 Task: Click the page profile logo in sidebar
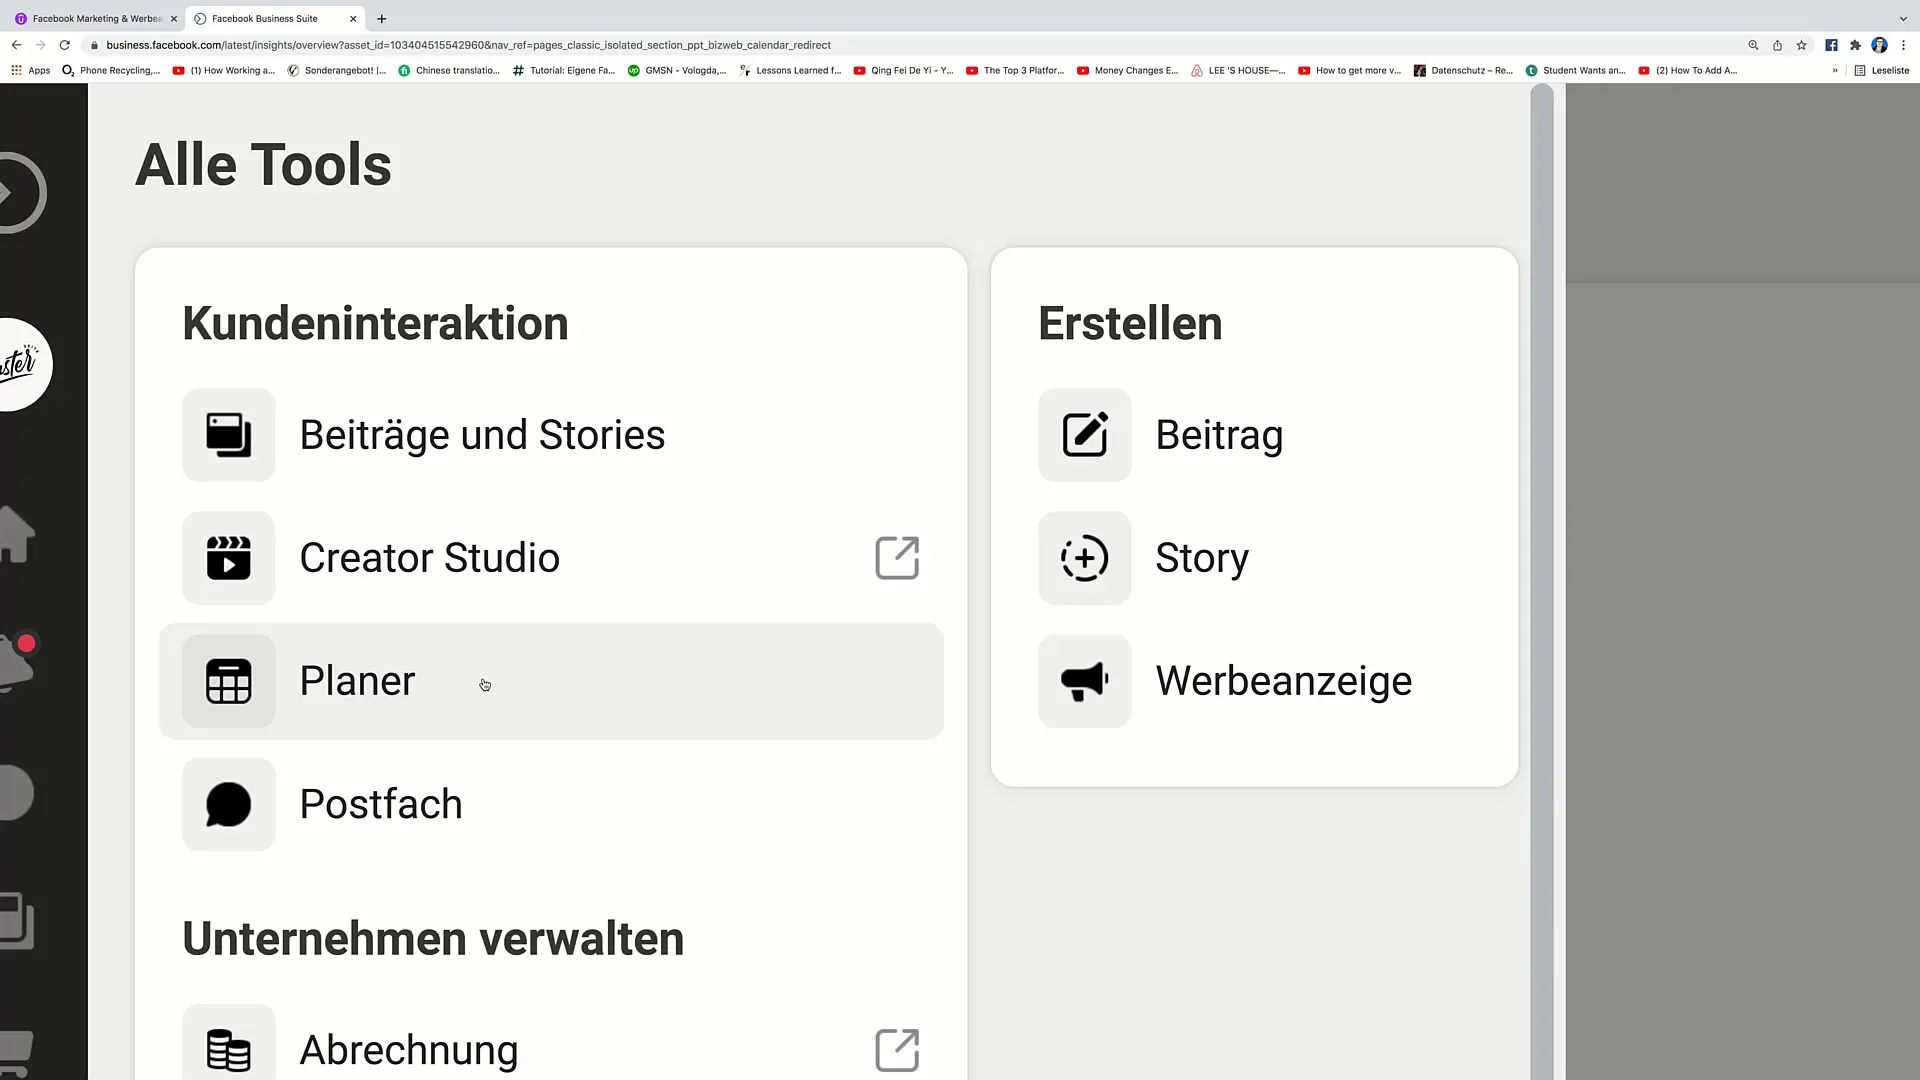click(x=24, y=365)
